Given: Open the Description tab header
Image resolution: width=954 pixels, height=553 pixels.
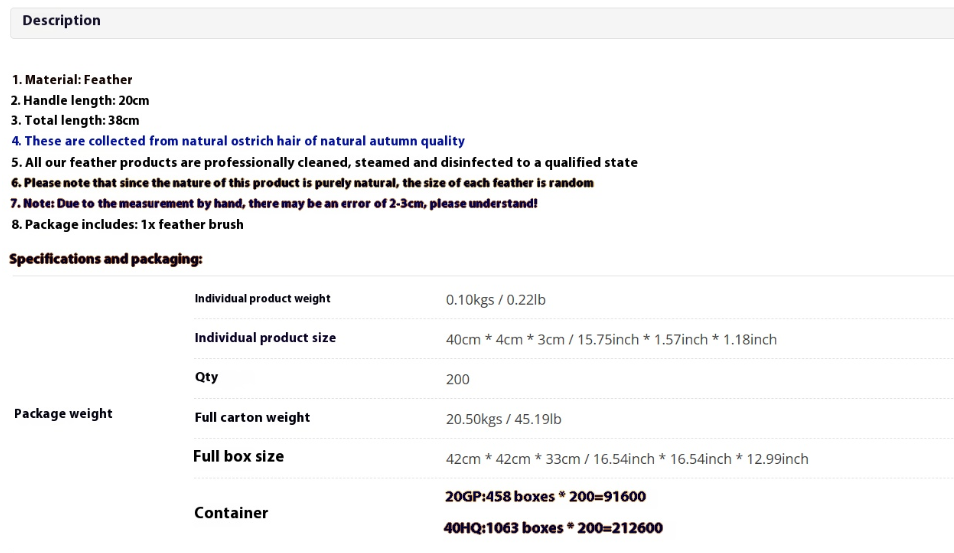Looking at the screenshot, I should pyautogui.click(x=61, y=20).
